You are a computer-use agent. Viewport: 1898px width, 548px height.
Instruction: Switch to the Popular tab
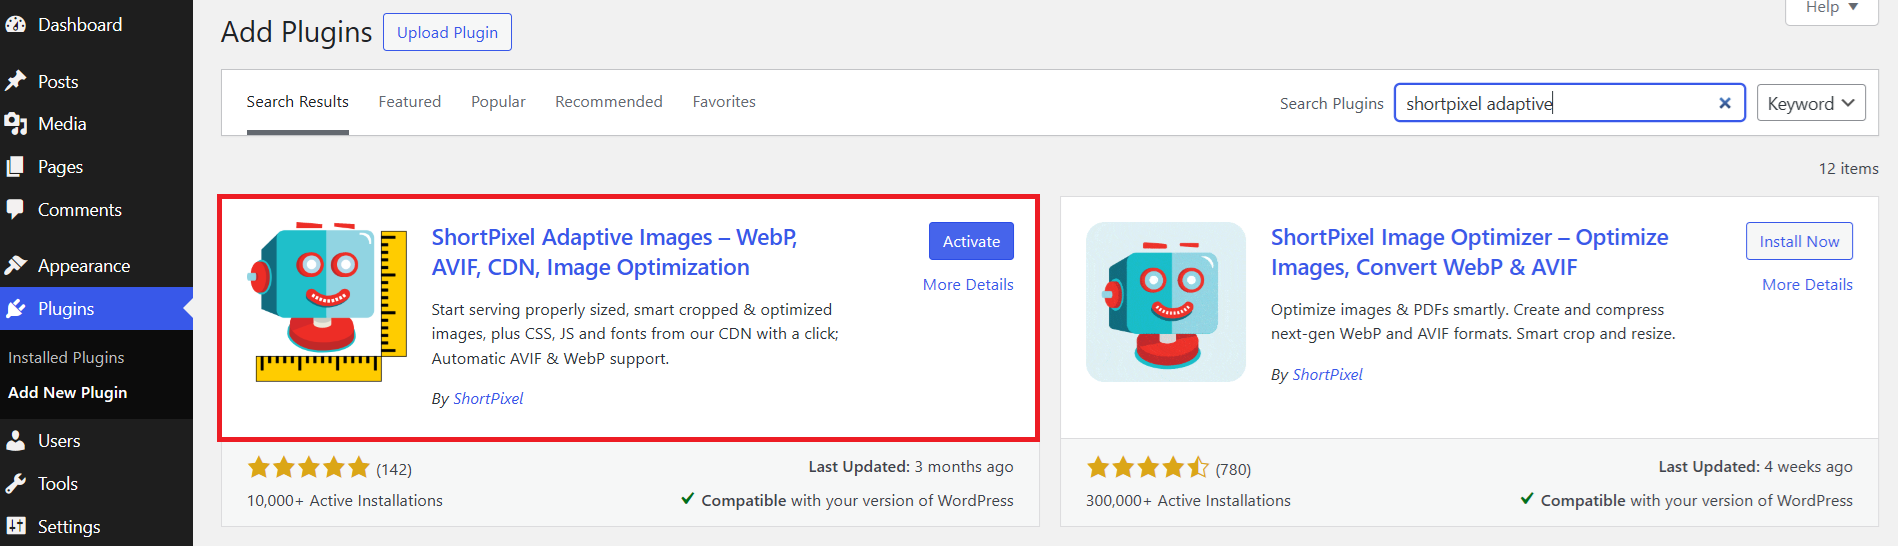coord(498,102)
